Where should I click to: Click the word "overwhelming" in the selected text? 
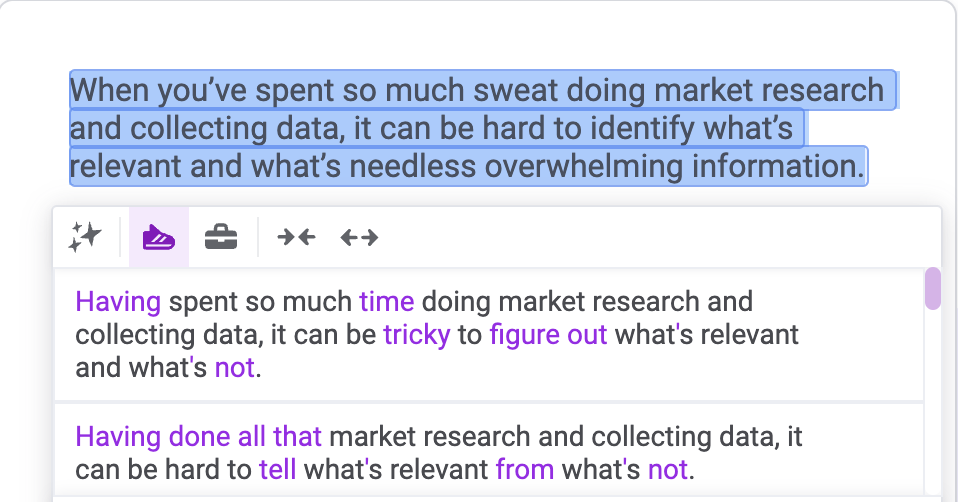tap(584, 166)
